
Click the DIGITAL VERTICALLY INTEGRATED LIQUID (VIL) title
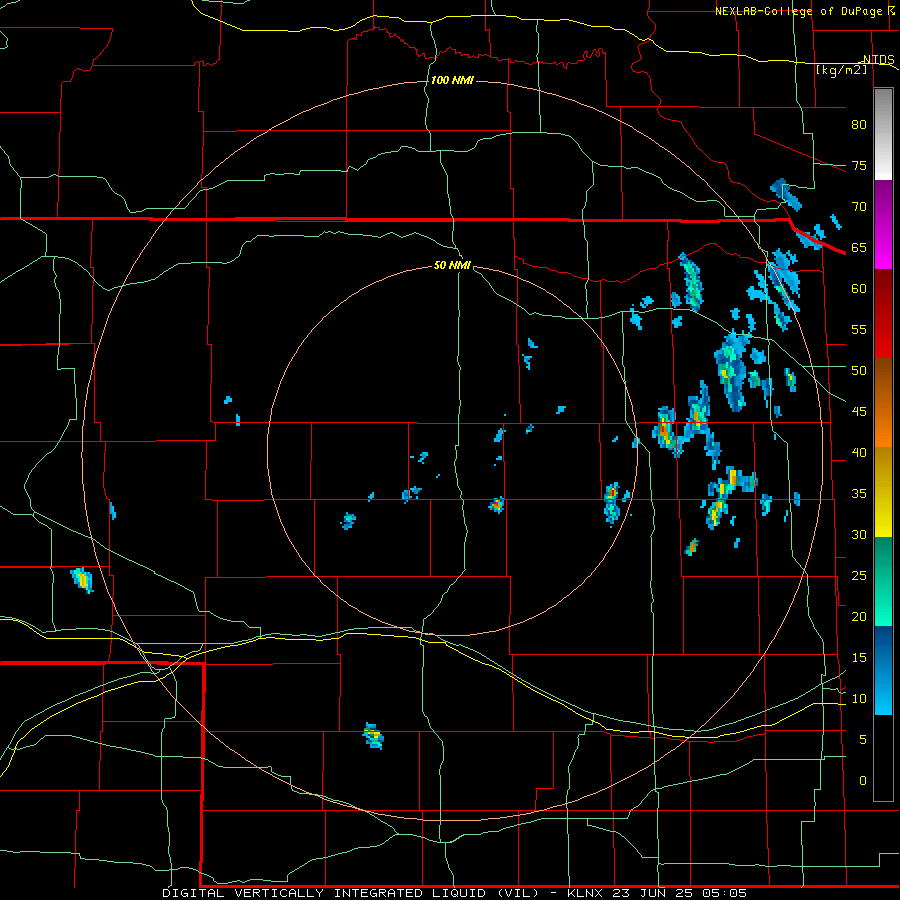[x=352, y=893]
